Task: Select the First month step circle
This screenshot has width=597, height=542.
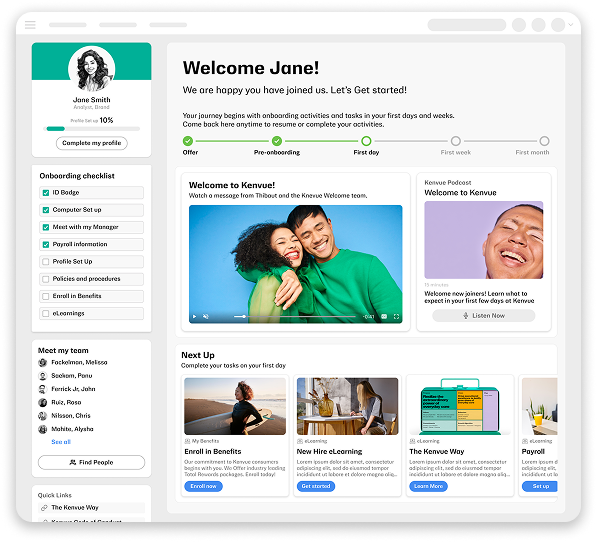Action: click(x=544, y=141)
